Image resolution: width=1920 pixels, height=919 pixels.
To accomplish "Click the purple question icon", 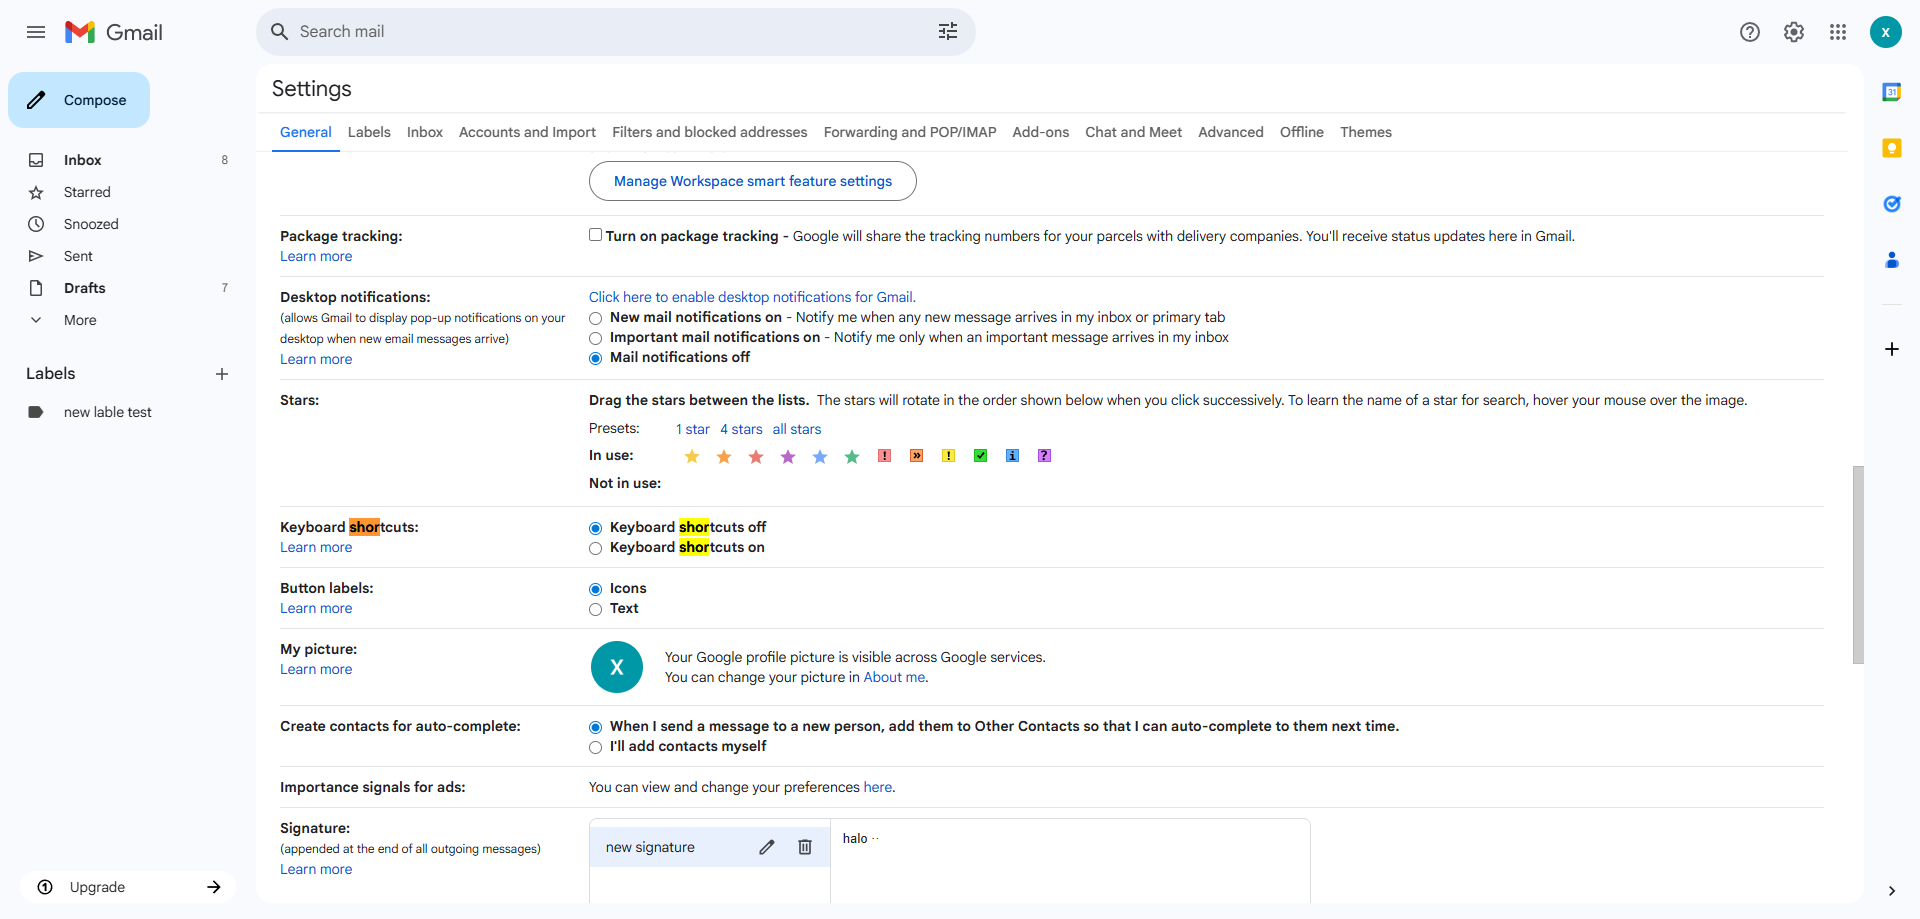I will 1045,456.
